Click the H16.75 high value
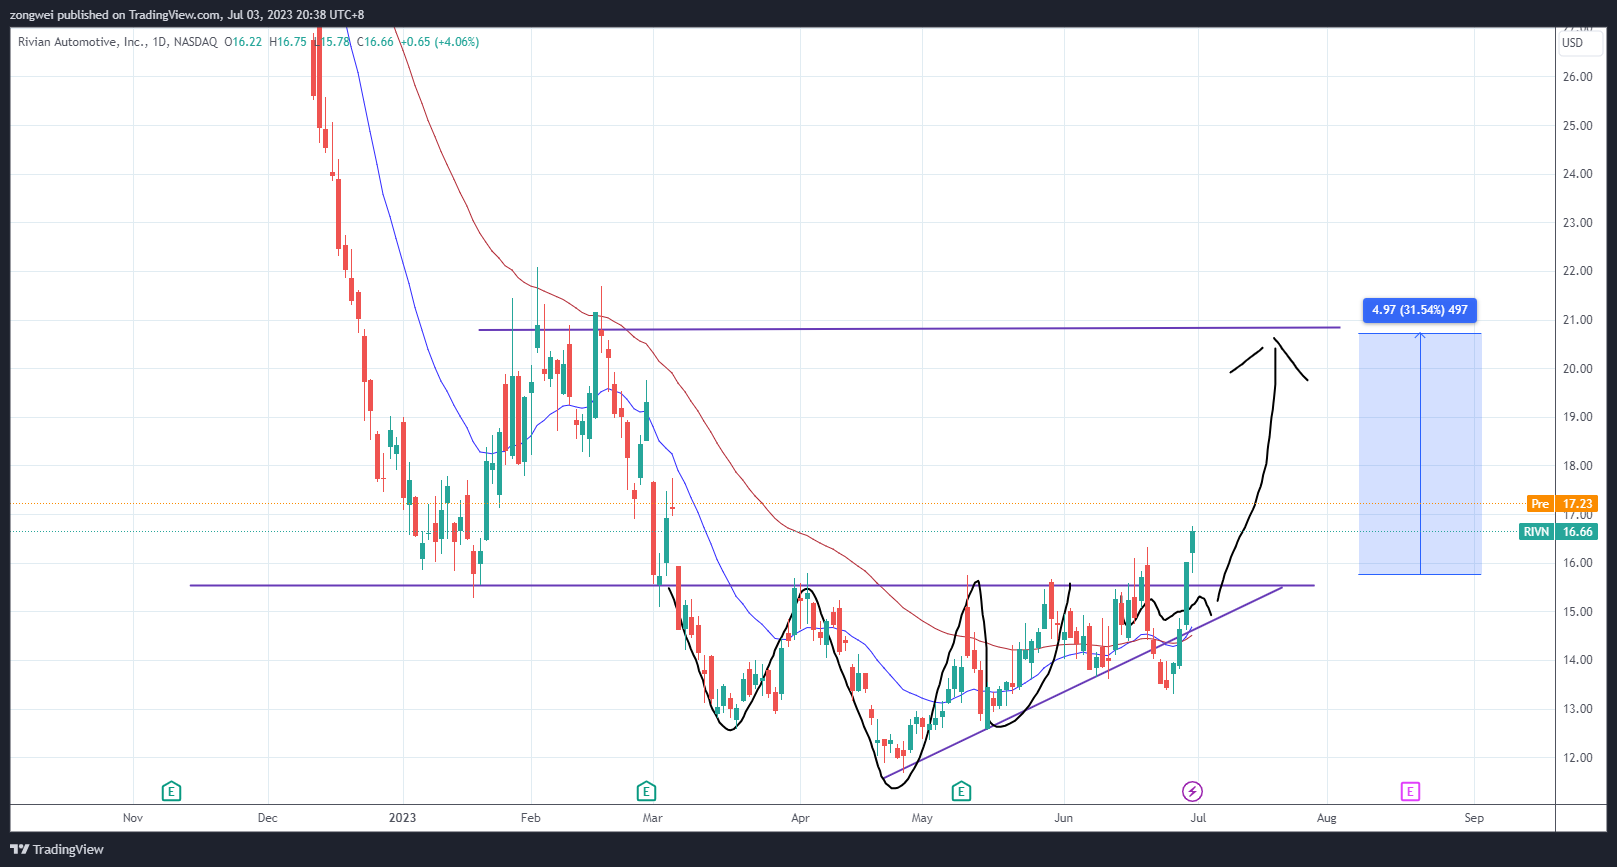Screen dimensions: 1617x867 pos(288,42)
